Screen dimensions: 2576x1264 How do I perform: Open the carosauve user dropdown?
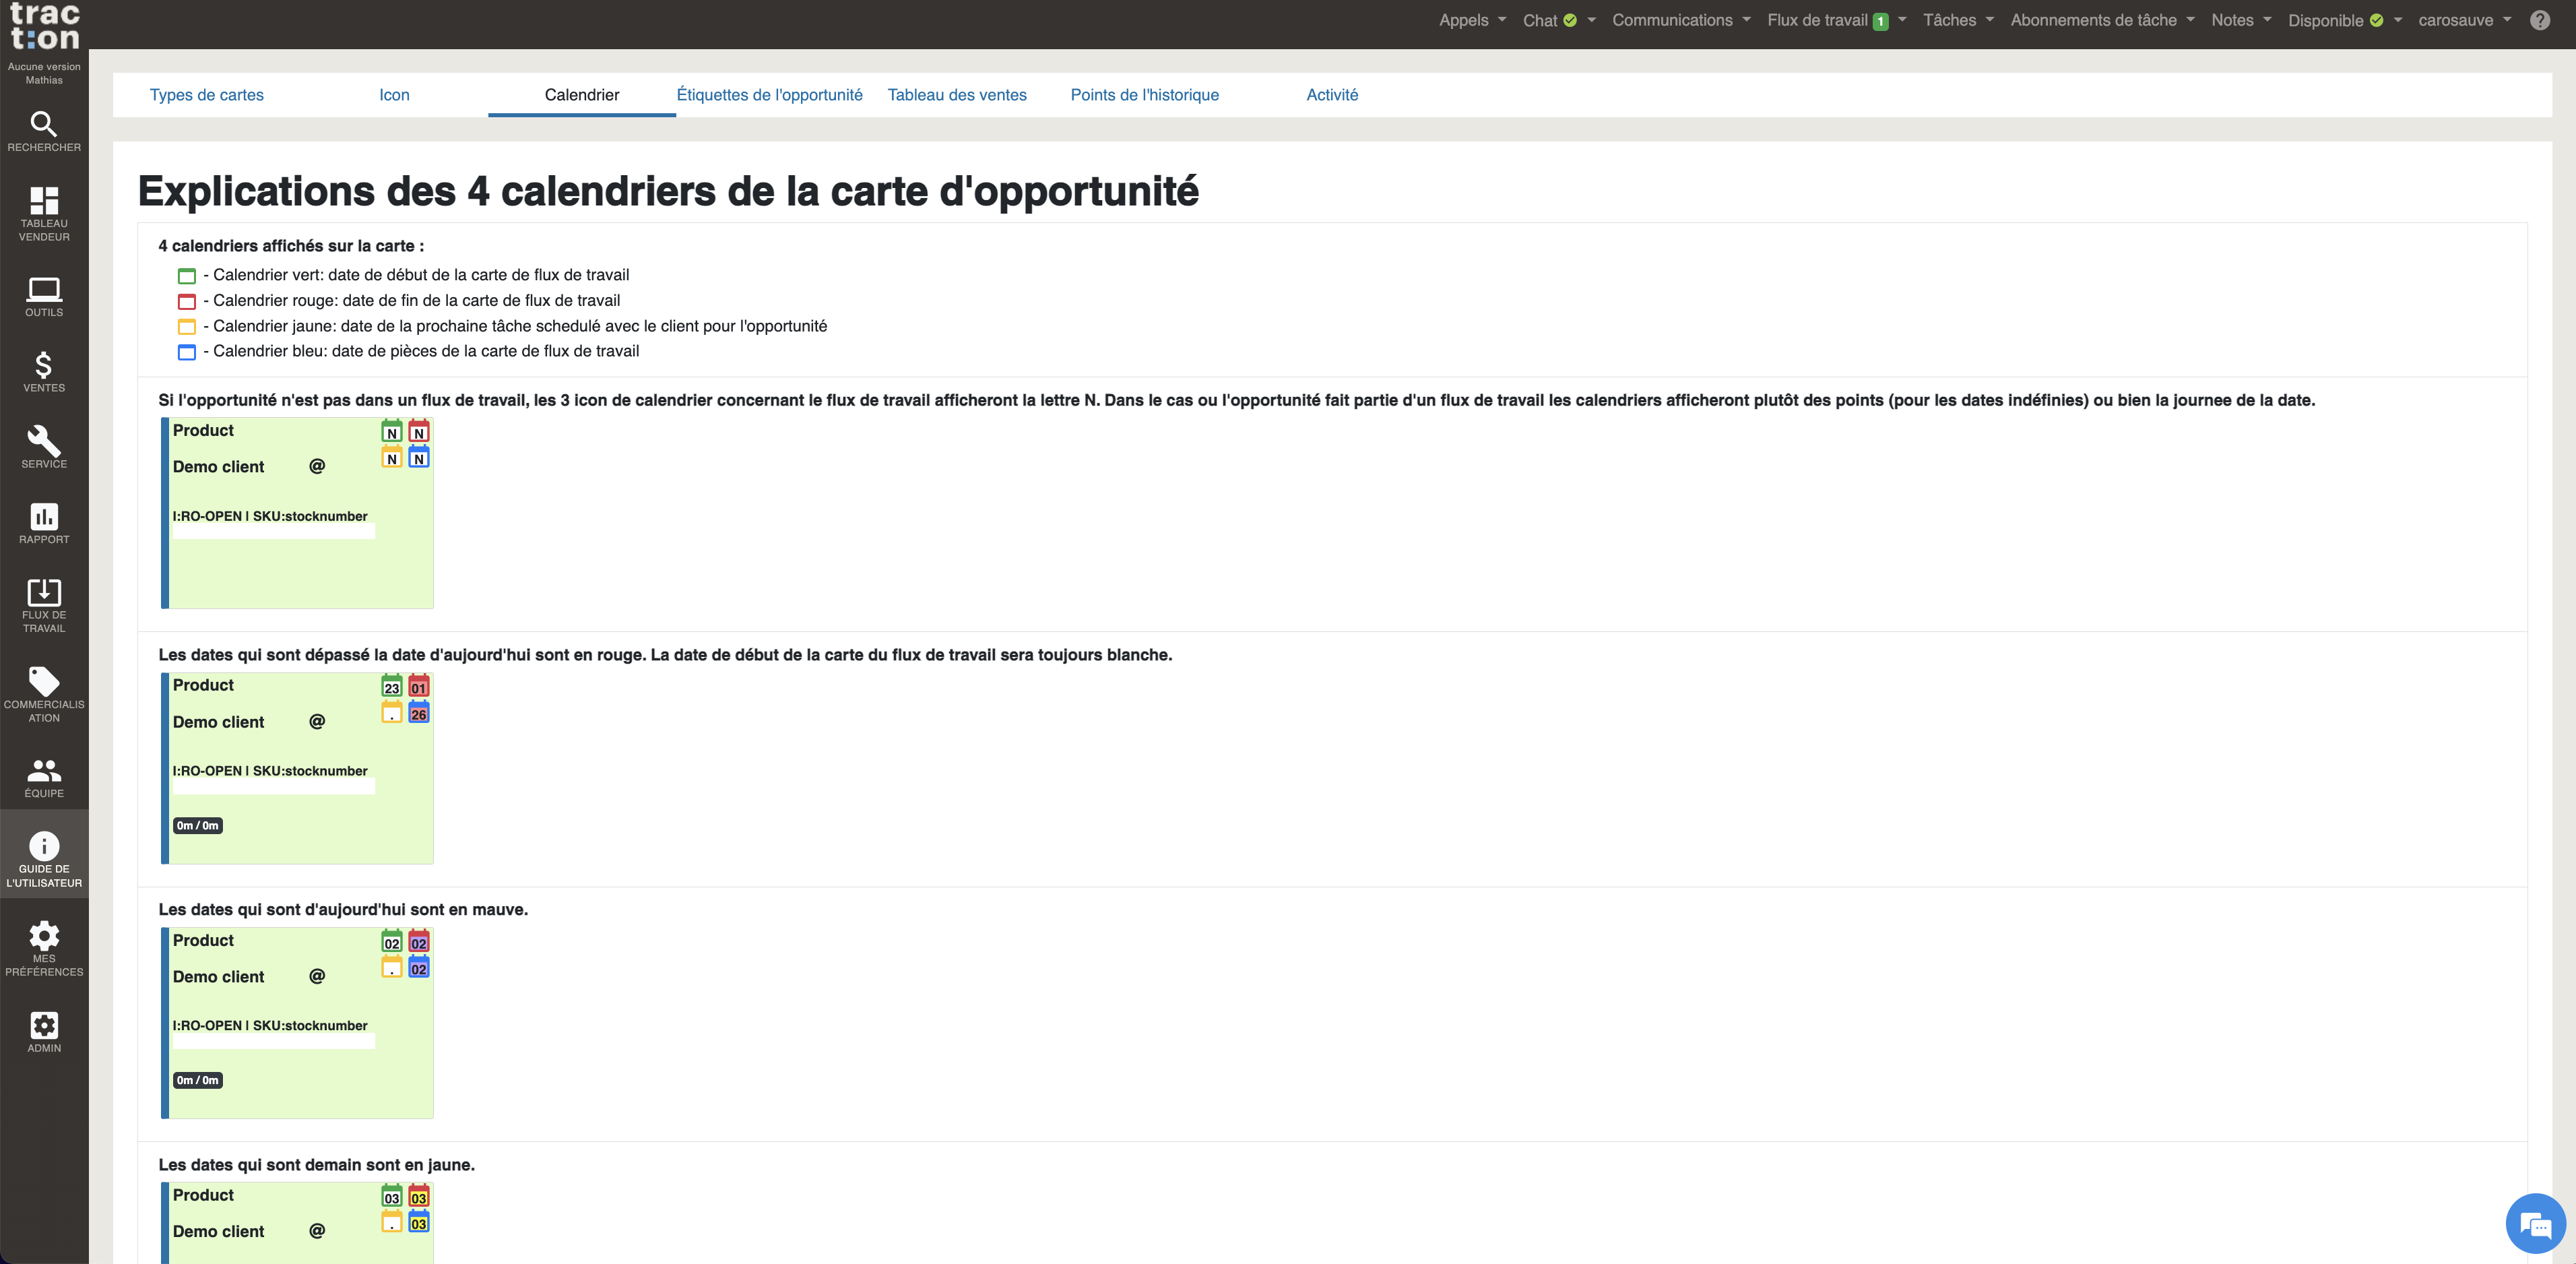pyautogui.click(x=2464, y=20)
